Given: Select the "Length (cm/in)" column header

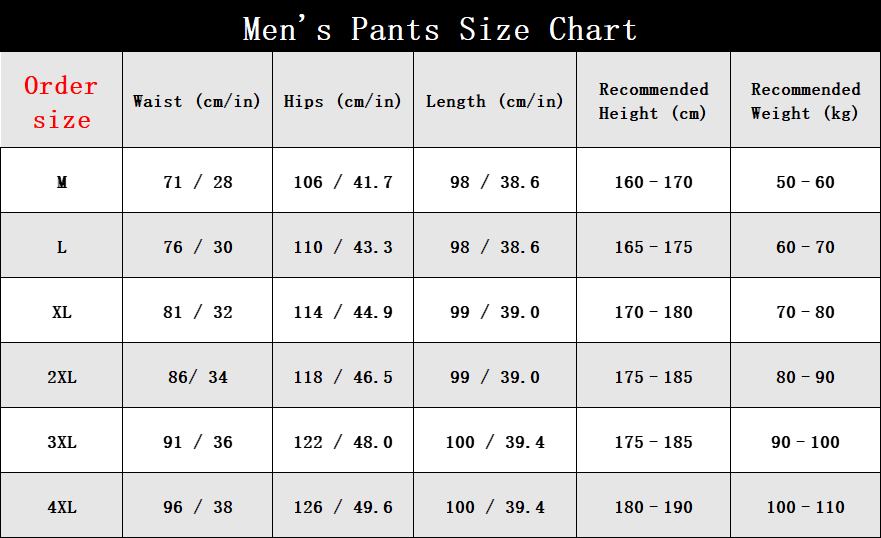Looking at the screenshot, I should tap(494, 101).
